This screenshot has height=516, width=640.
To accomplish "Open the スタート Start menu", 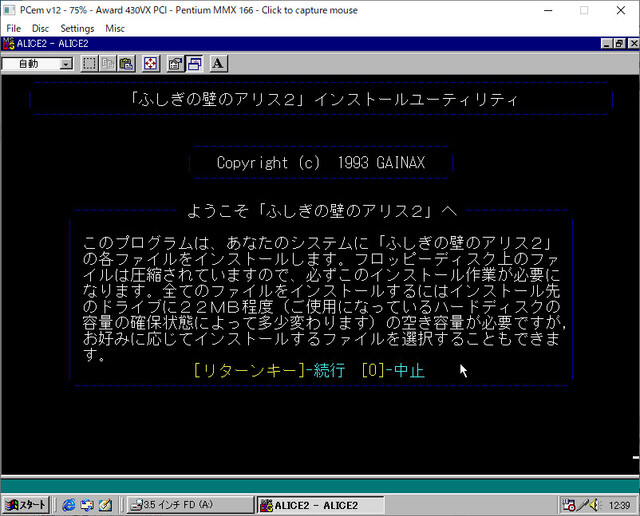I will point(25,505).
